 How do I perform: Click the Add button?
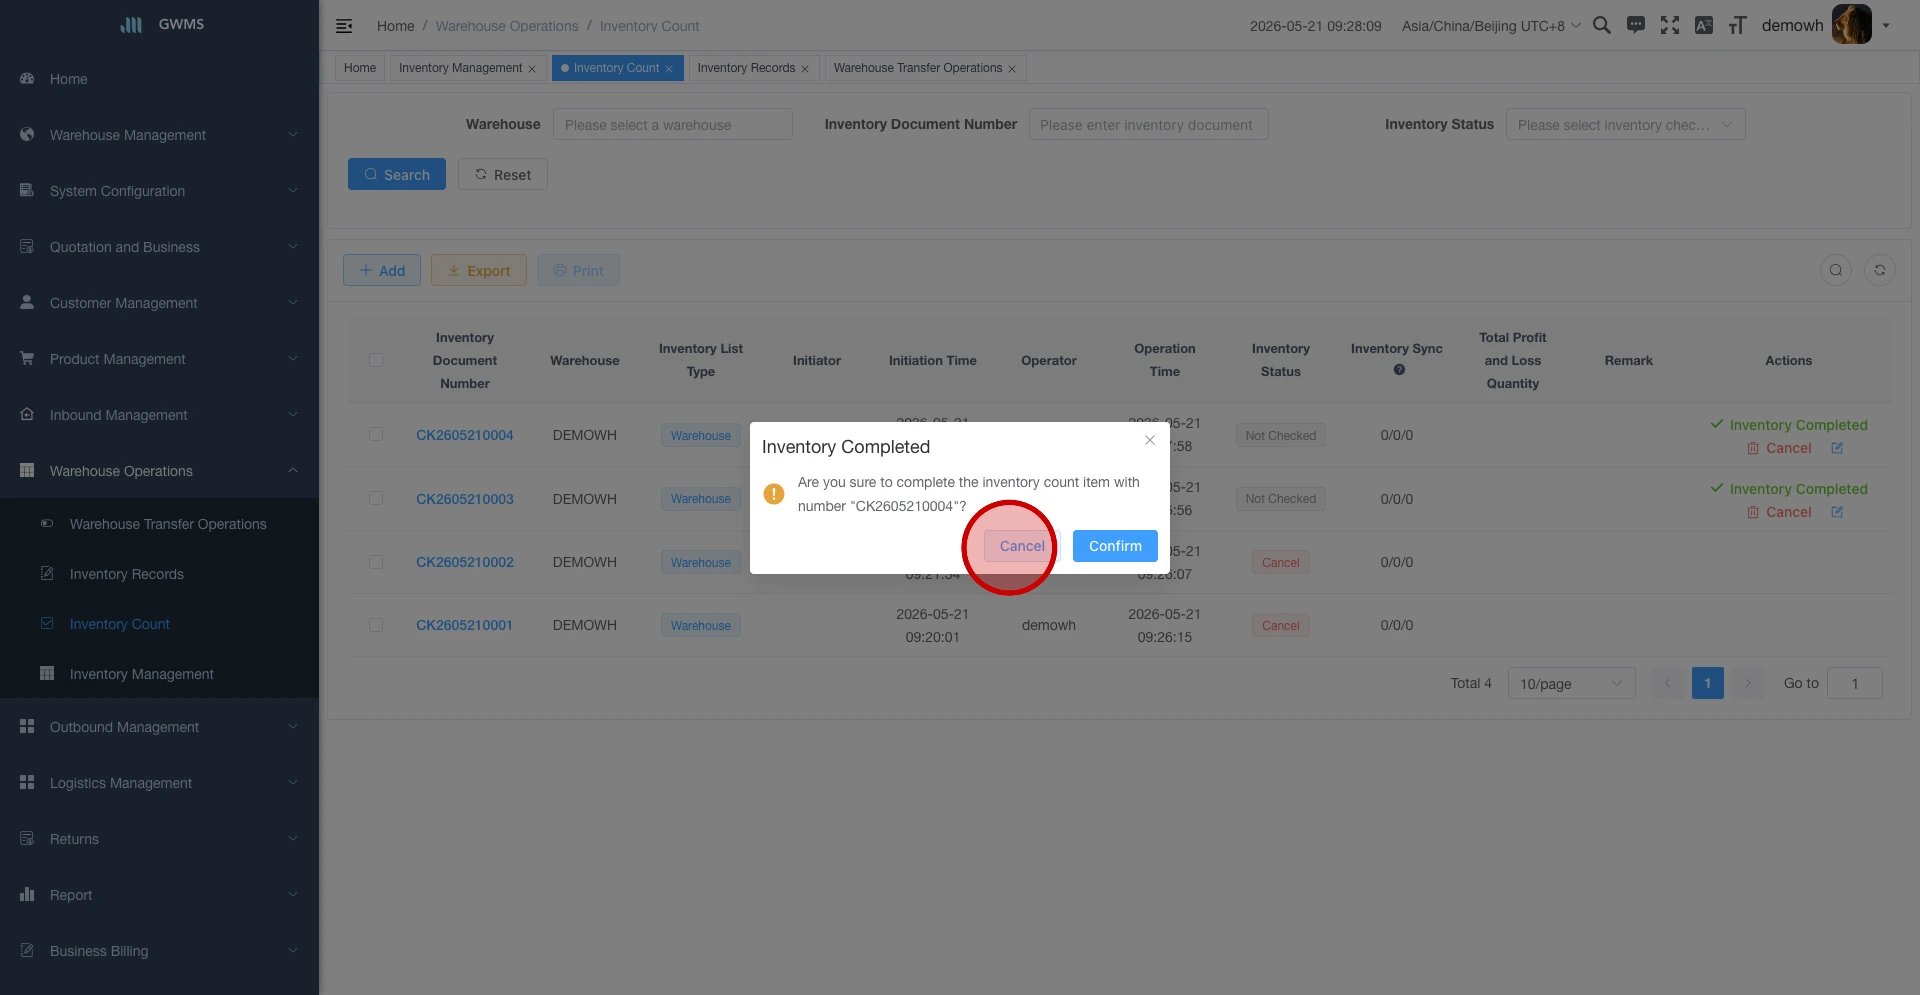point(382,270)
